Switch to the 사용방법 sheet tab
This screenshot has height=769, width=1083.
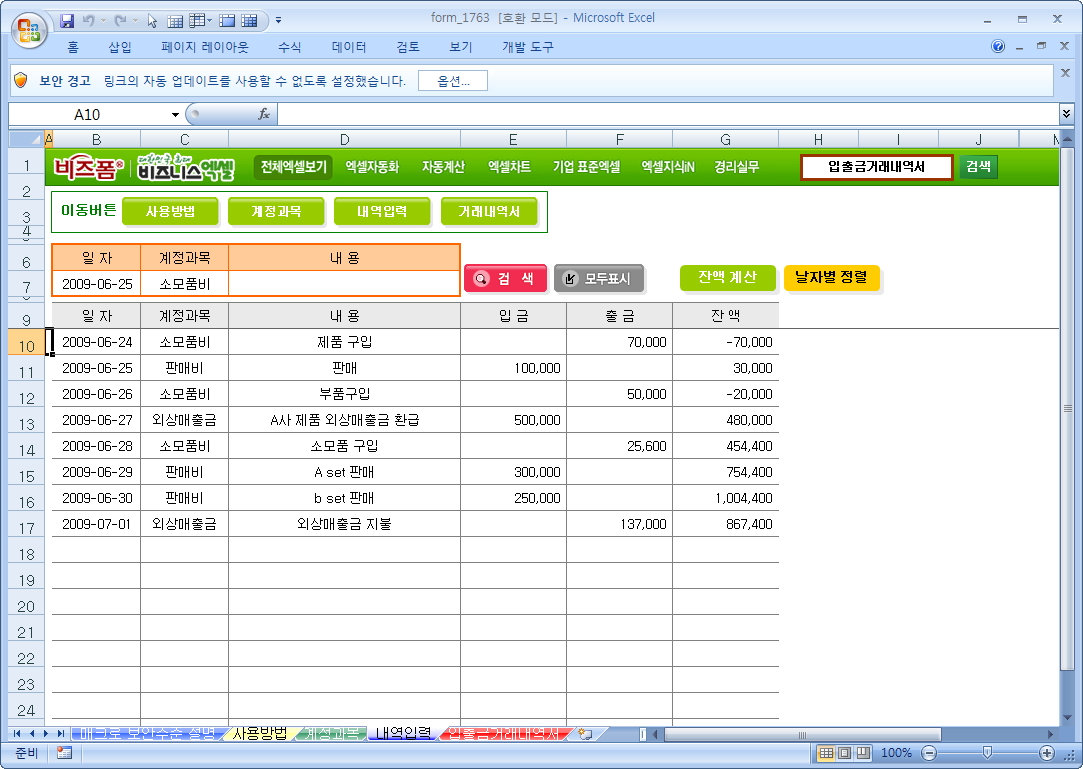click(259, 734)
